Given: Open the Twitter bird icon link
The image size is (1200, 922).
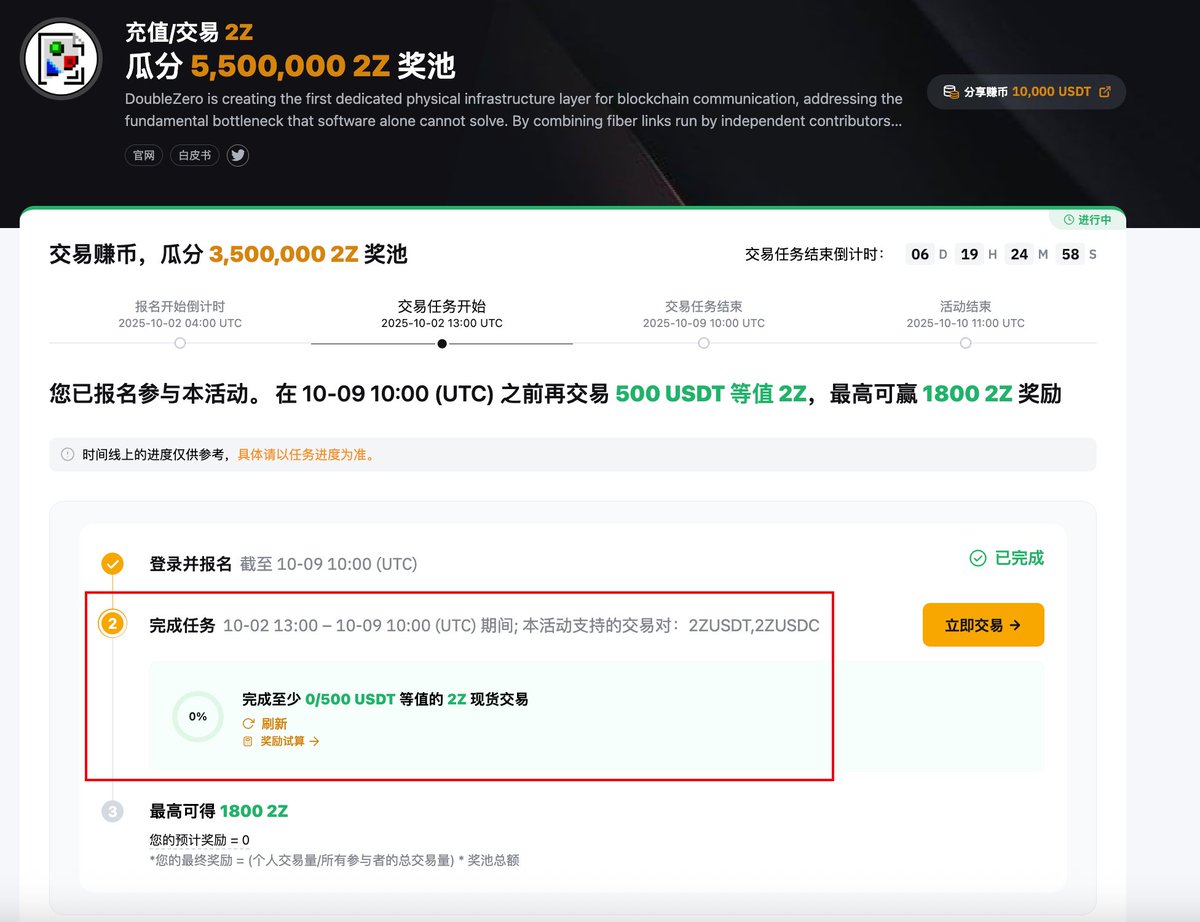Looking at the screenshot, I should tap(237, 156).
